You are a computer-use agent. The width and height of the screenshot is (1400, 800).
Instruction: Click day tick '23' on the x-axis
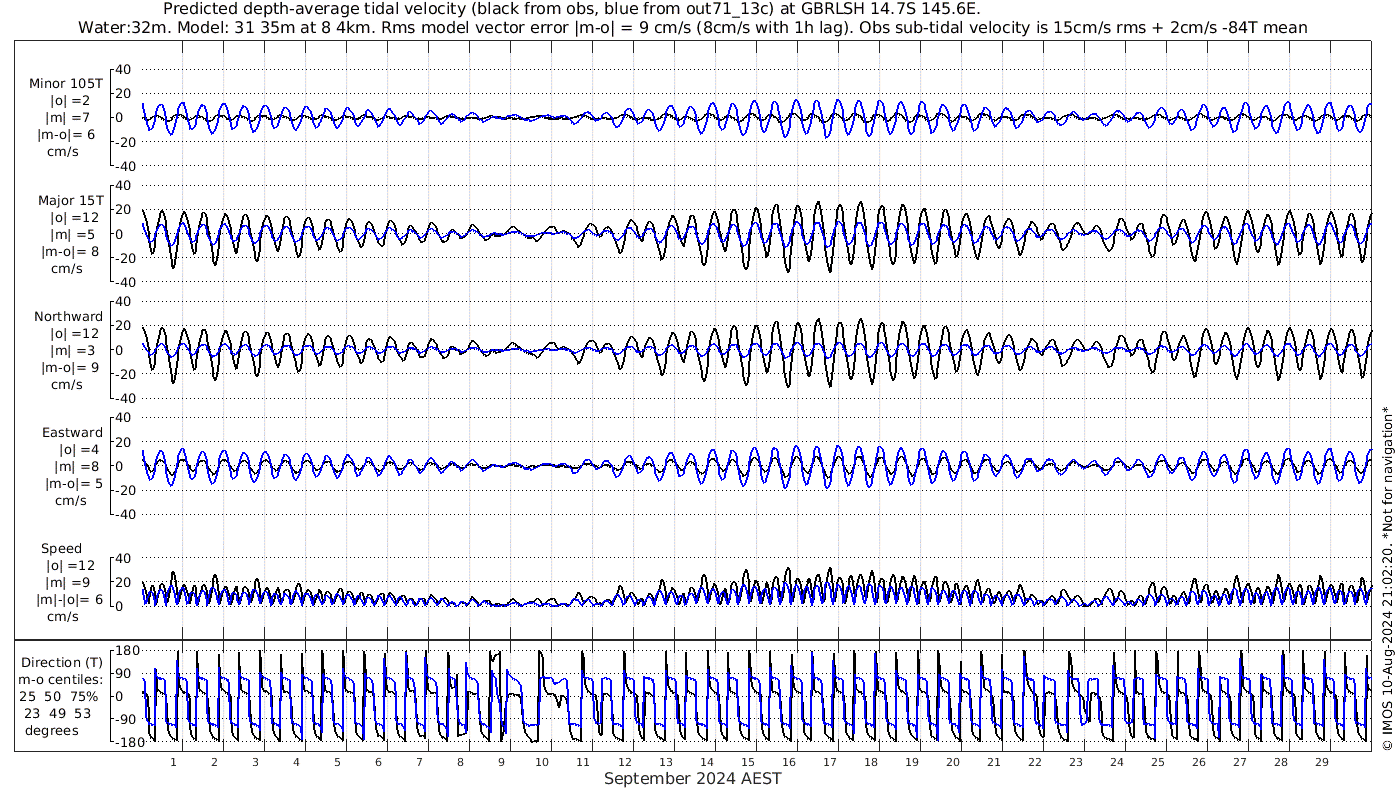click(1075, 762)
